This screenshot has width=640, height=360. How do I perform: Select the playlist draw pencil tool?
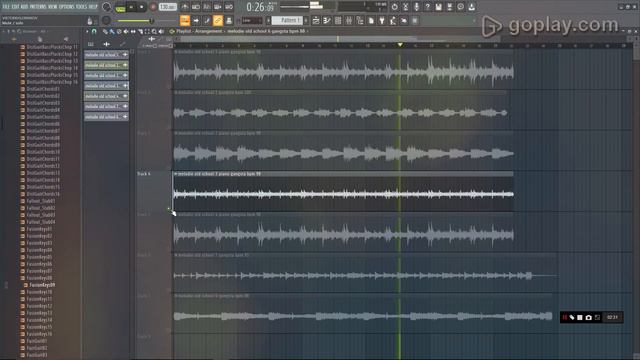click(x=105, y=31)
